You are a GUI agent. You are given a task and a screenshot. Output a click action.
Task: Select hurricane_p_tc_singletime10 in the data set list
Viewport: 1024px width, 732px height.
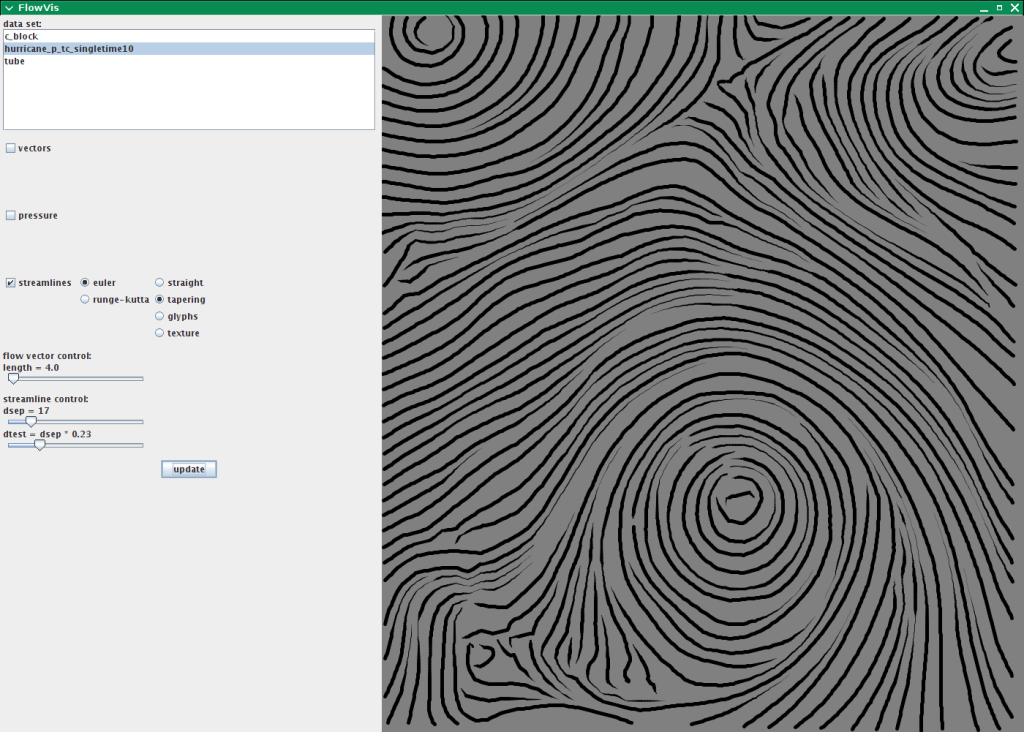pos(69,48)
